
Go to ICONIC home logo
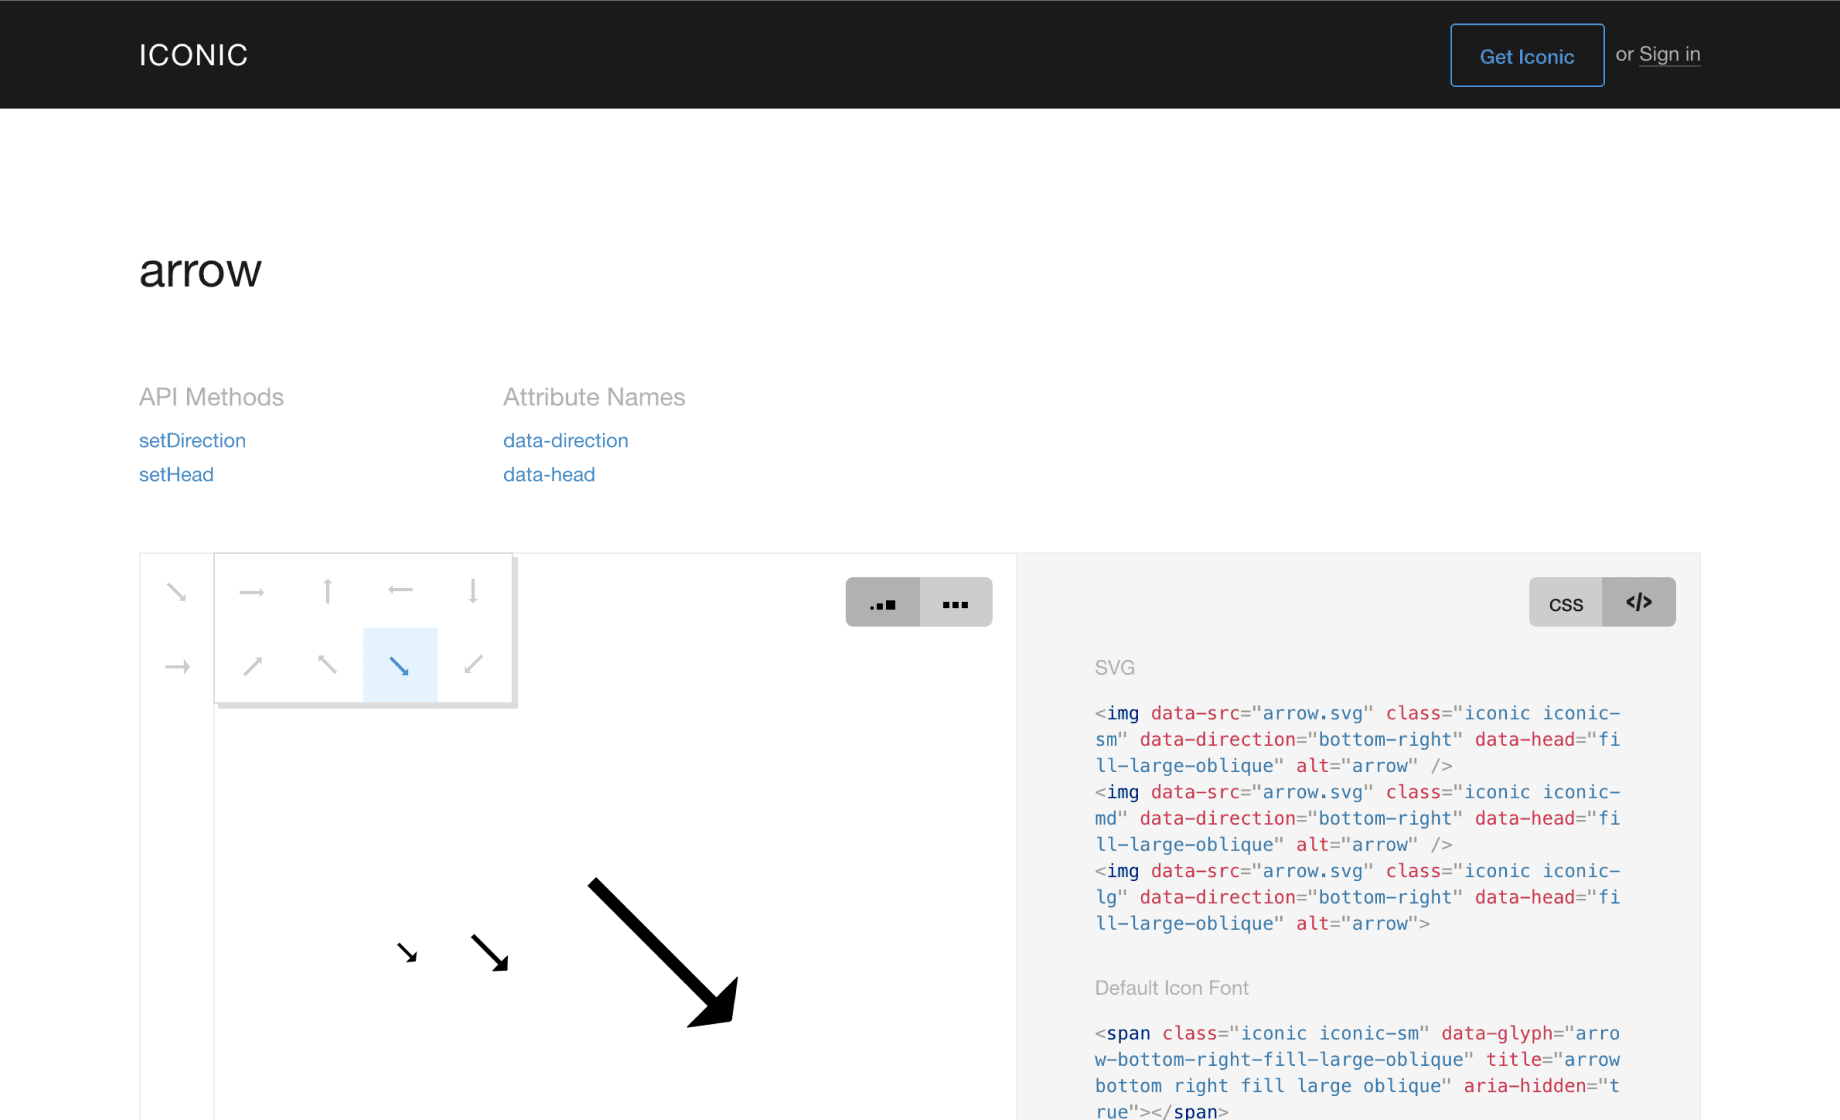tap(193, 55)
